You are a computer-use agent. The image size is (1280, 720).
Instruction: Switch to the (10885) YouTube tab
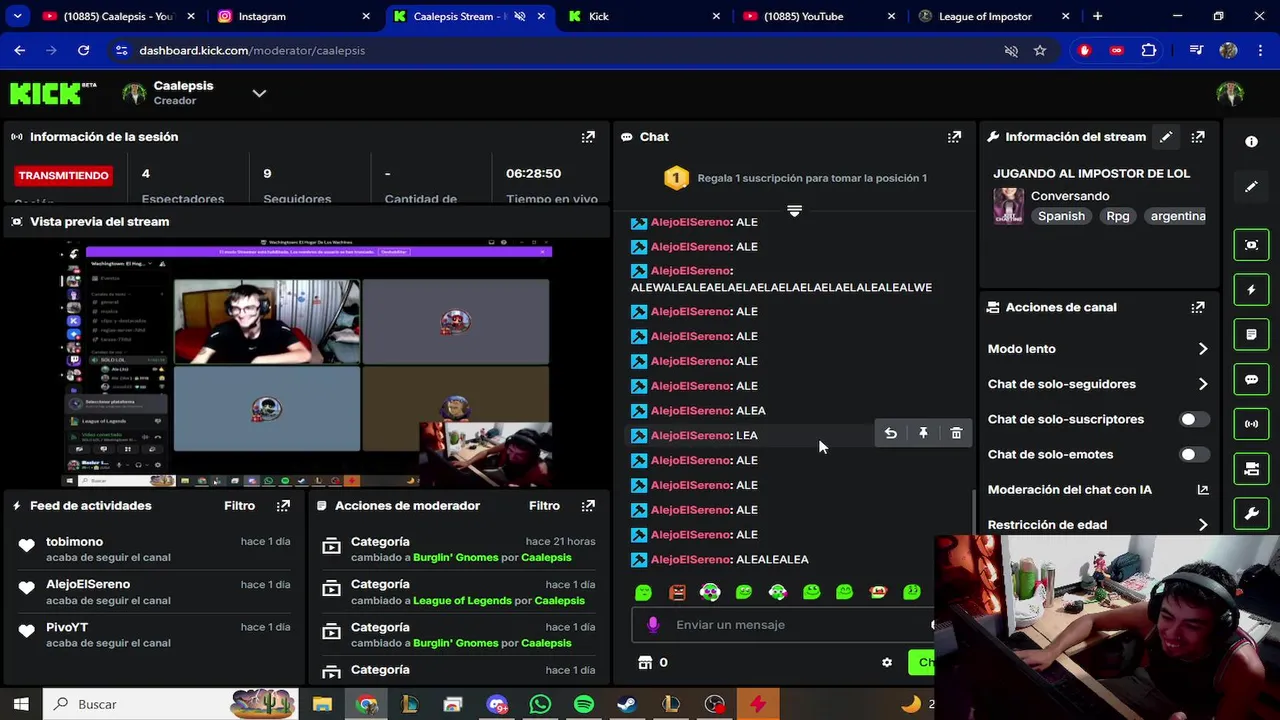point(818,16)
